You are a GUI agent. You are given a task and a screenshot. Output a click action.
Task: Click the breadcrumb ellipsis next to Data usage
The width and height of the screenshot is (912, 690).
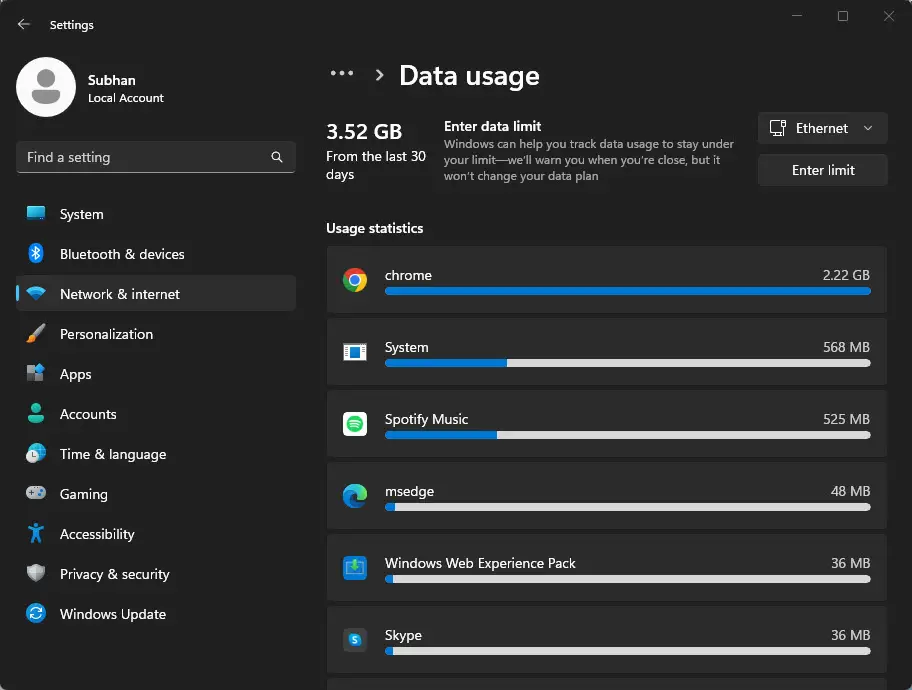342,73
